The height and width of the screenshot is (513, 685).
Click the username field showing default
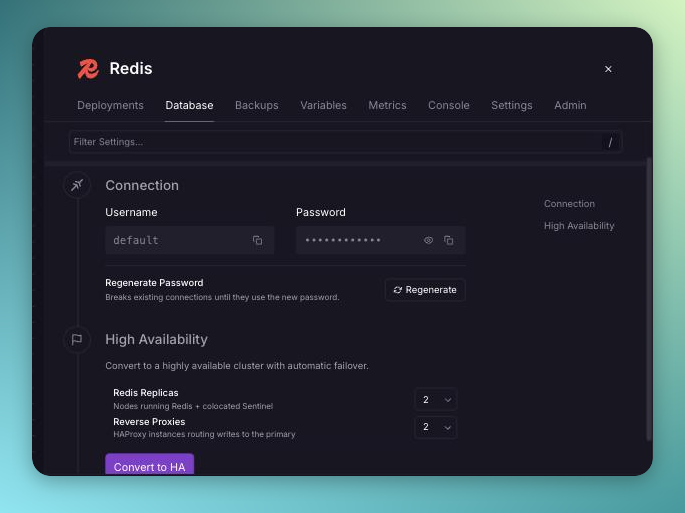[190, 240]
